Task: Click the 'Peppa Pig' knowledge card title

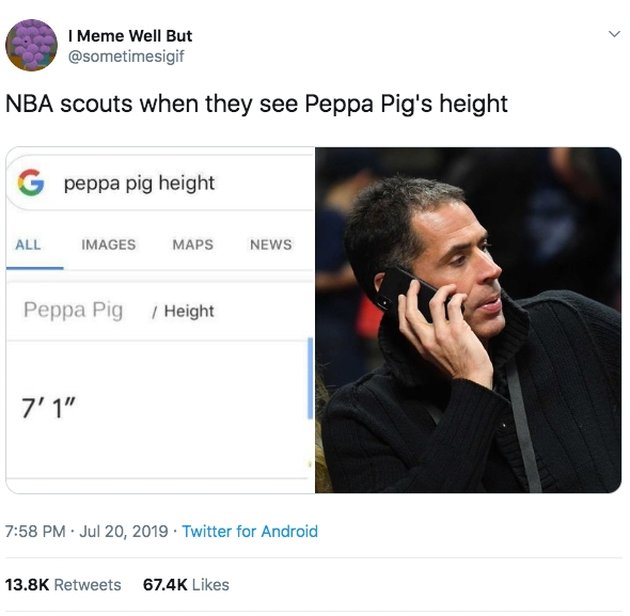Action: (73, 310)
